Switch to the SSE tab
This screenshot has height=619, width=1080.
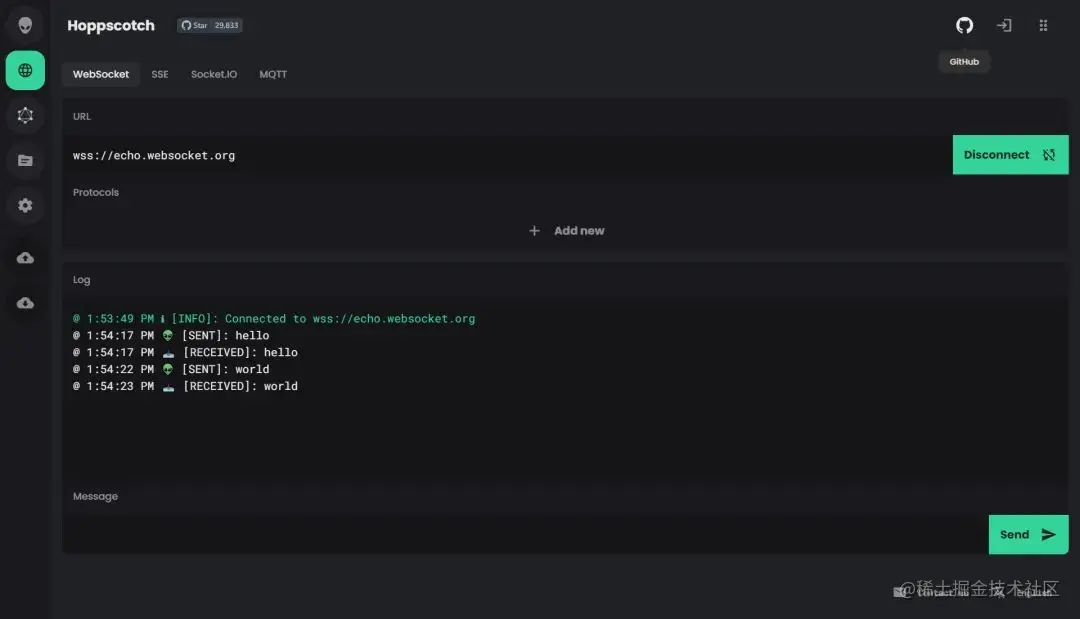(160, 74)
